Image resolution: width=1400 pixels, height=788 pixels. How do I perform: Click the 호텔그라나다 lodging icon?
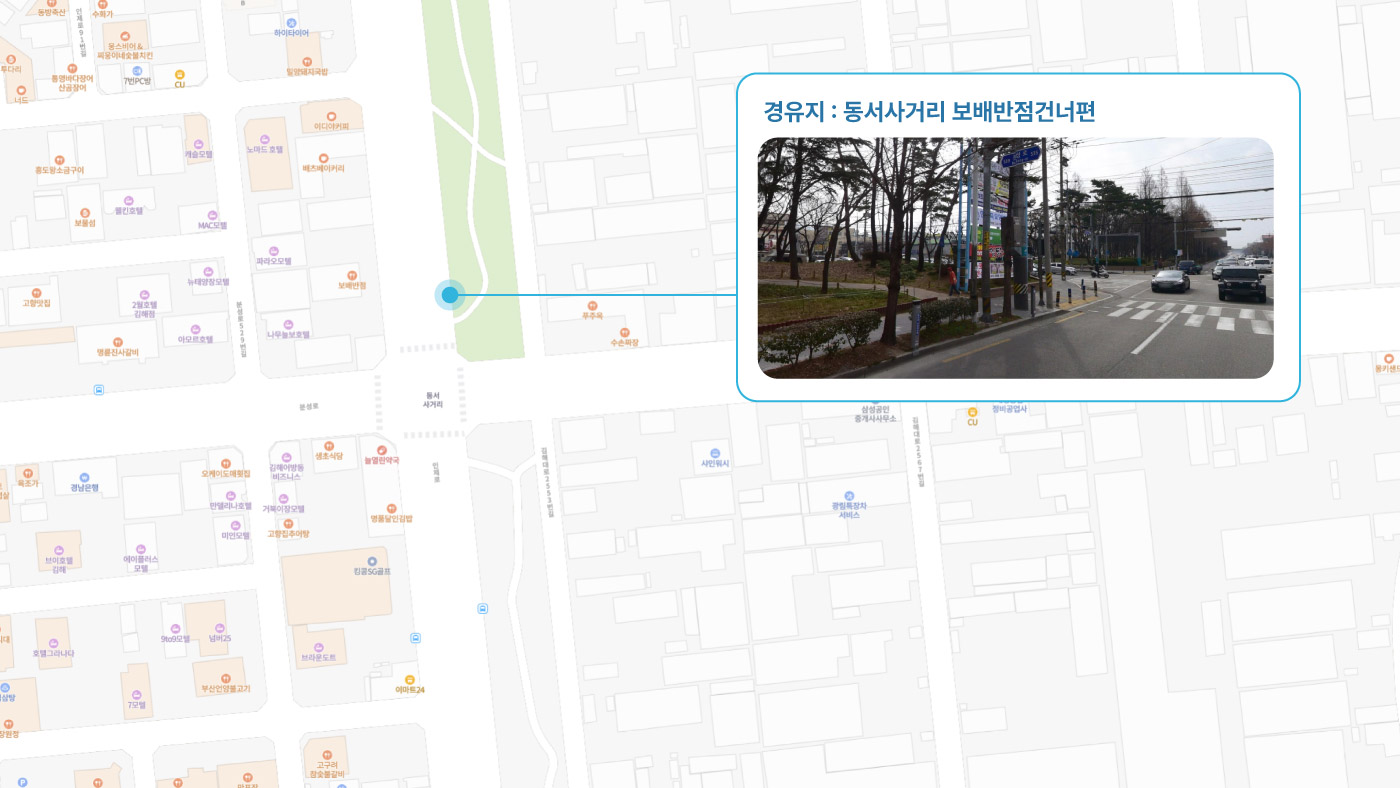53,642
